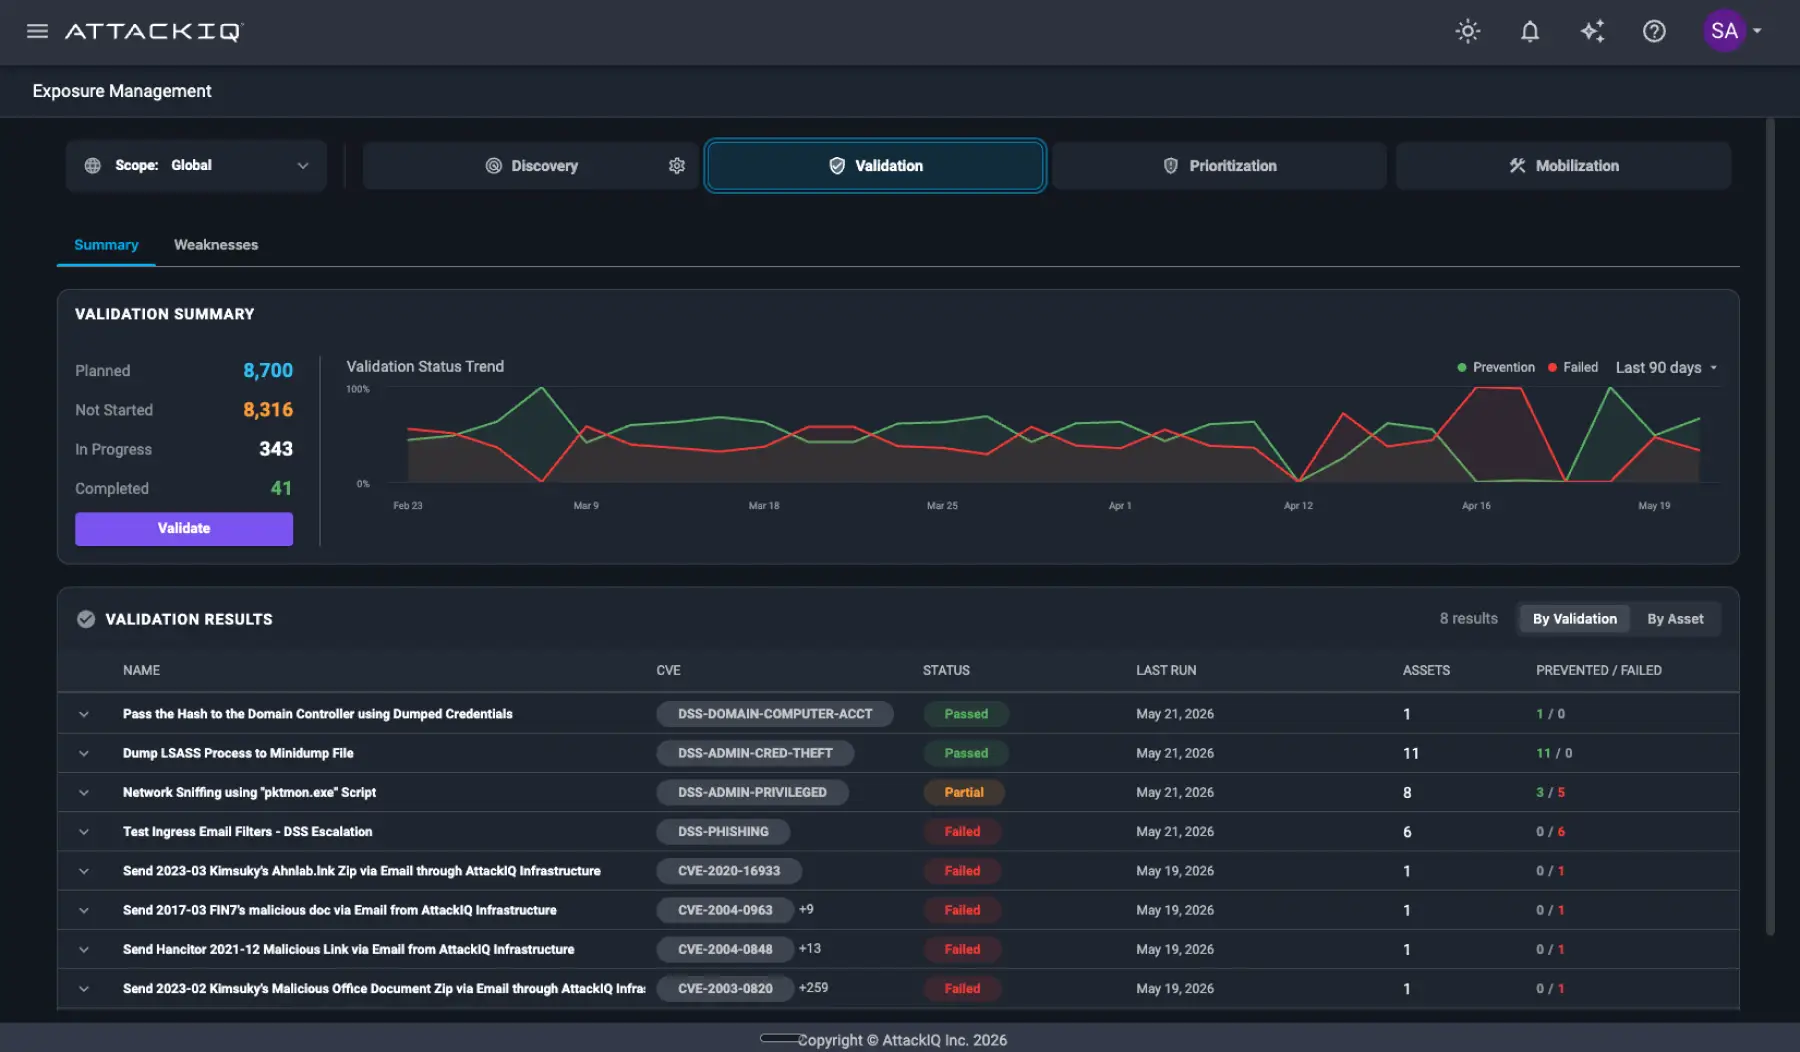The image size is (1800, 1052).
Task: Open the hamburger navigation menu
Action: click(37, 31)
